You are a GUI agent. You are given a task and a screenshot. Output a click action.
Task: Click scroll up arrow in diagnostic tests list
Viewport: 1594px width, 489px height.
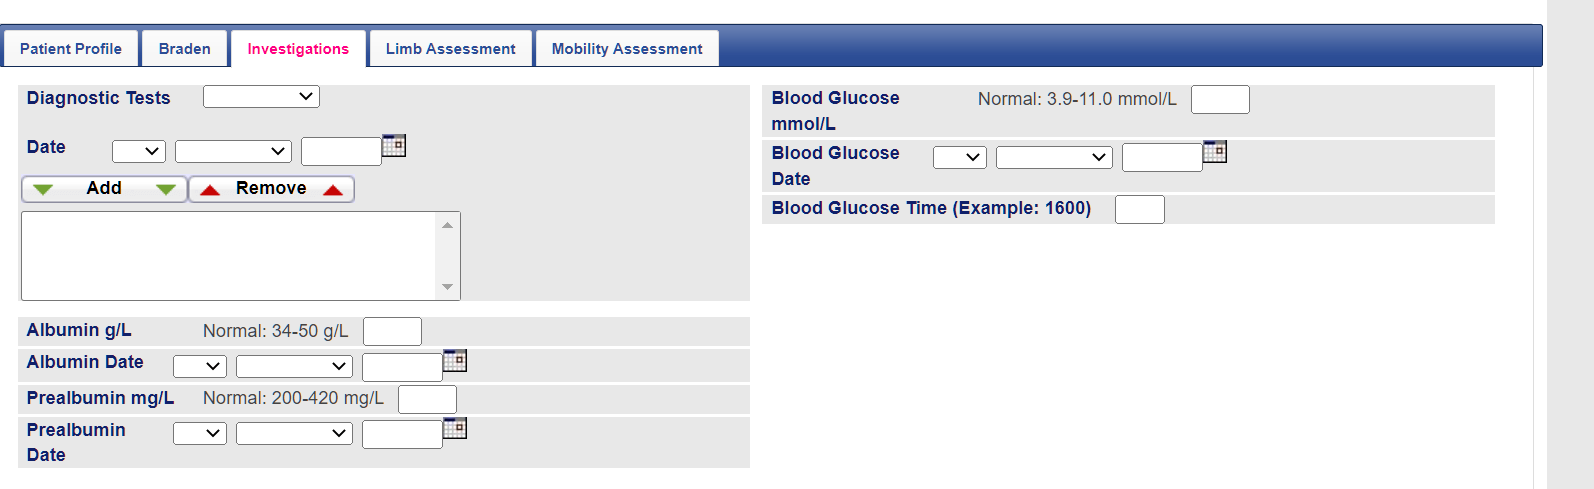click(447, 226)
